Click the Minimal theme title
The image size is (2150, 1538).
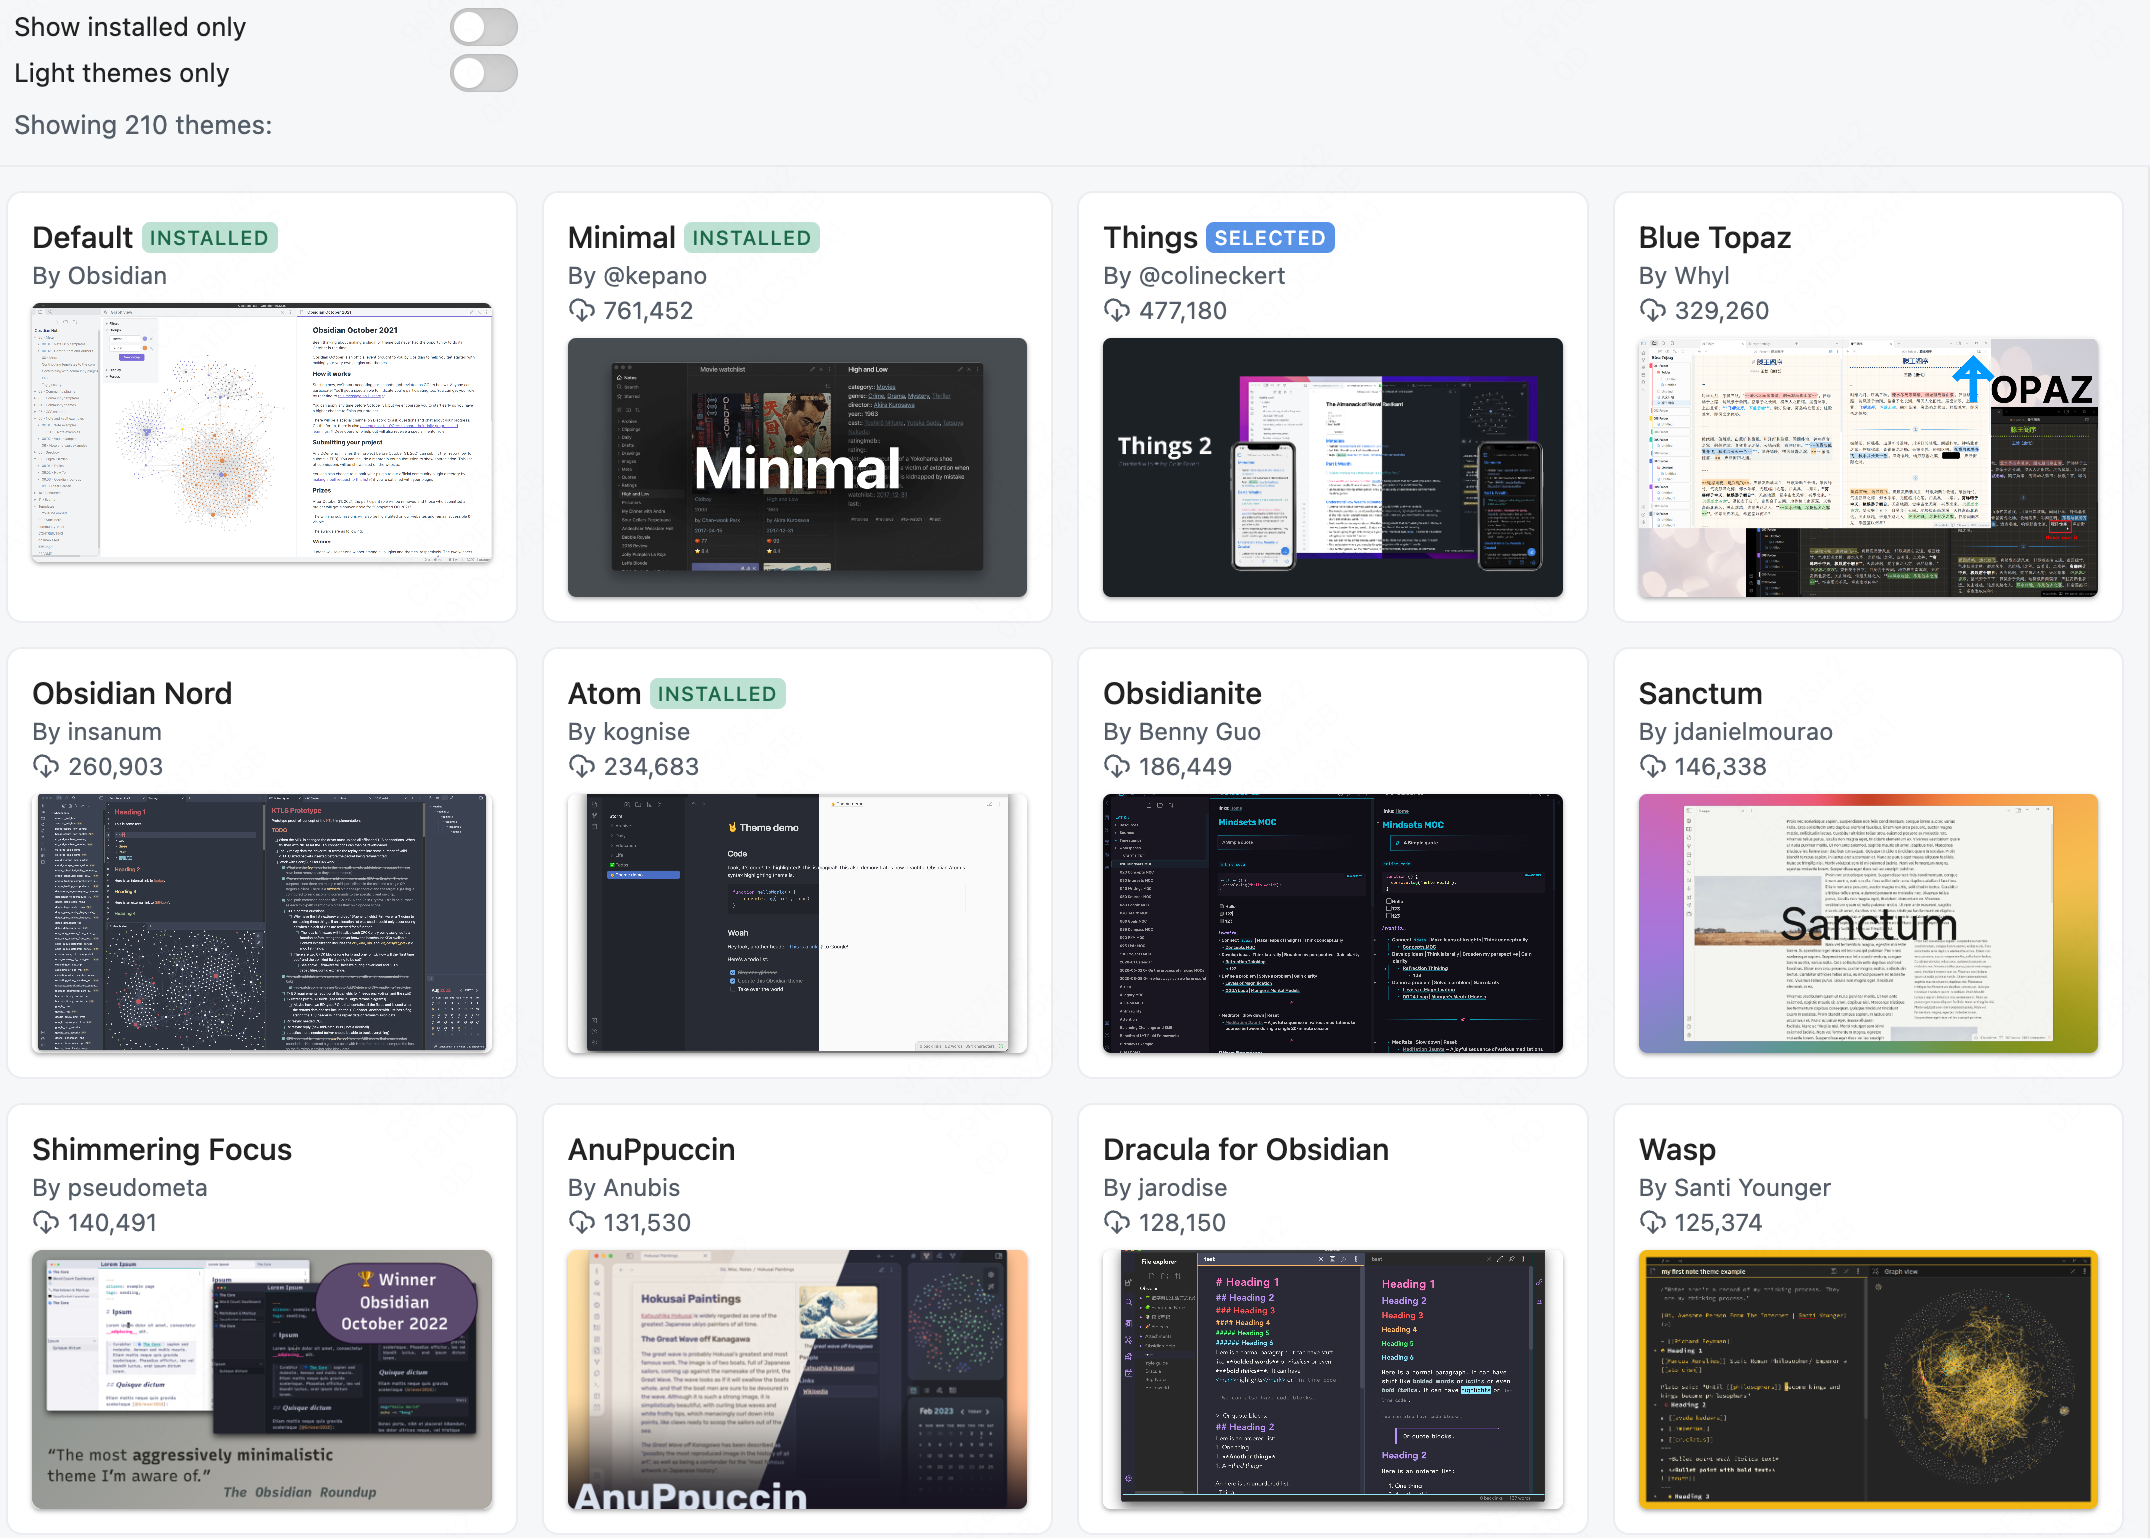(x=621, y=238)
